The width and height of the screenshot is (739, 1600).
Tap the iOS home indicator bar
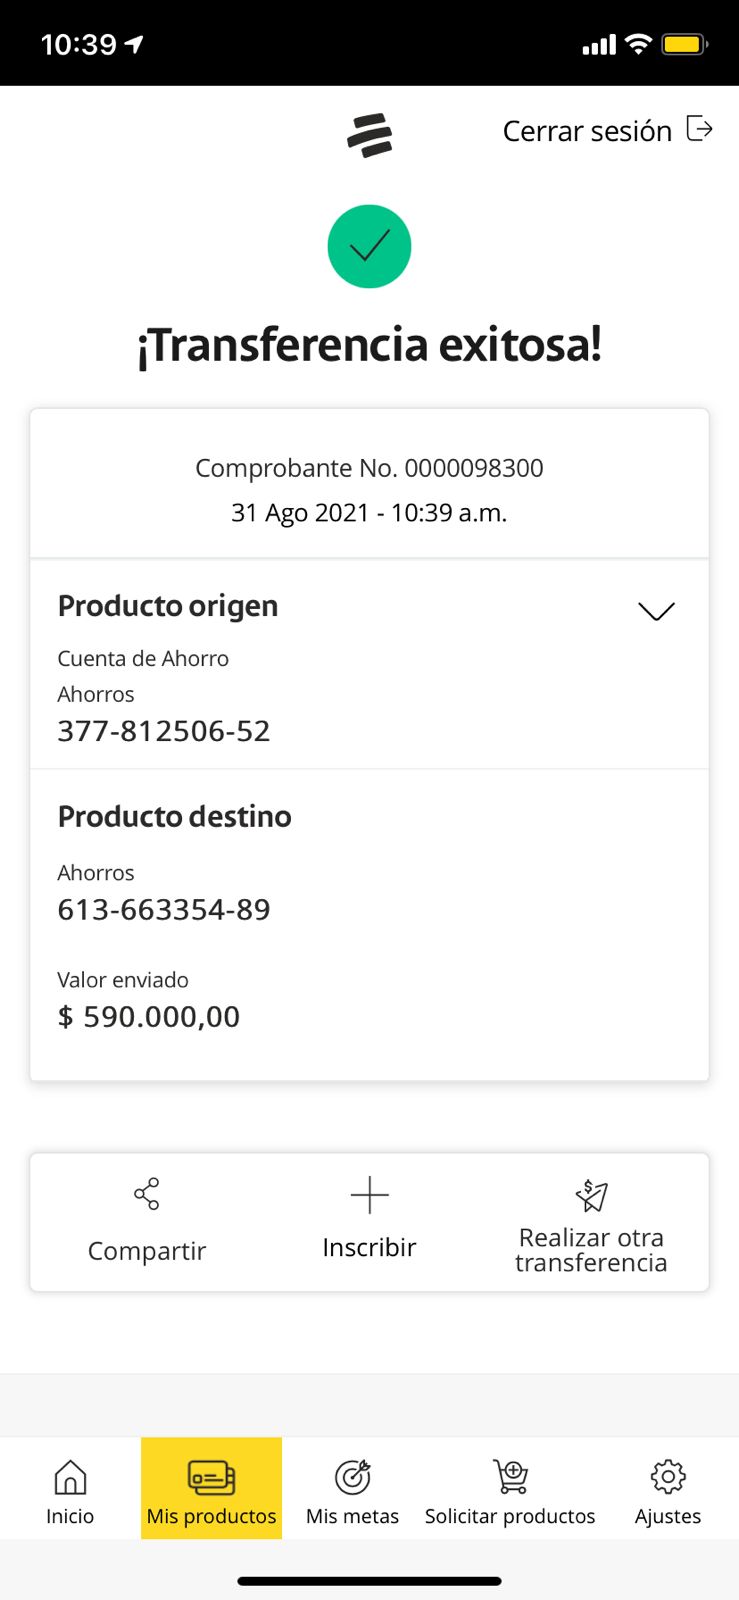click(369, 1581)
